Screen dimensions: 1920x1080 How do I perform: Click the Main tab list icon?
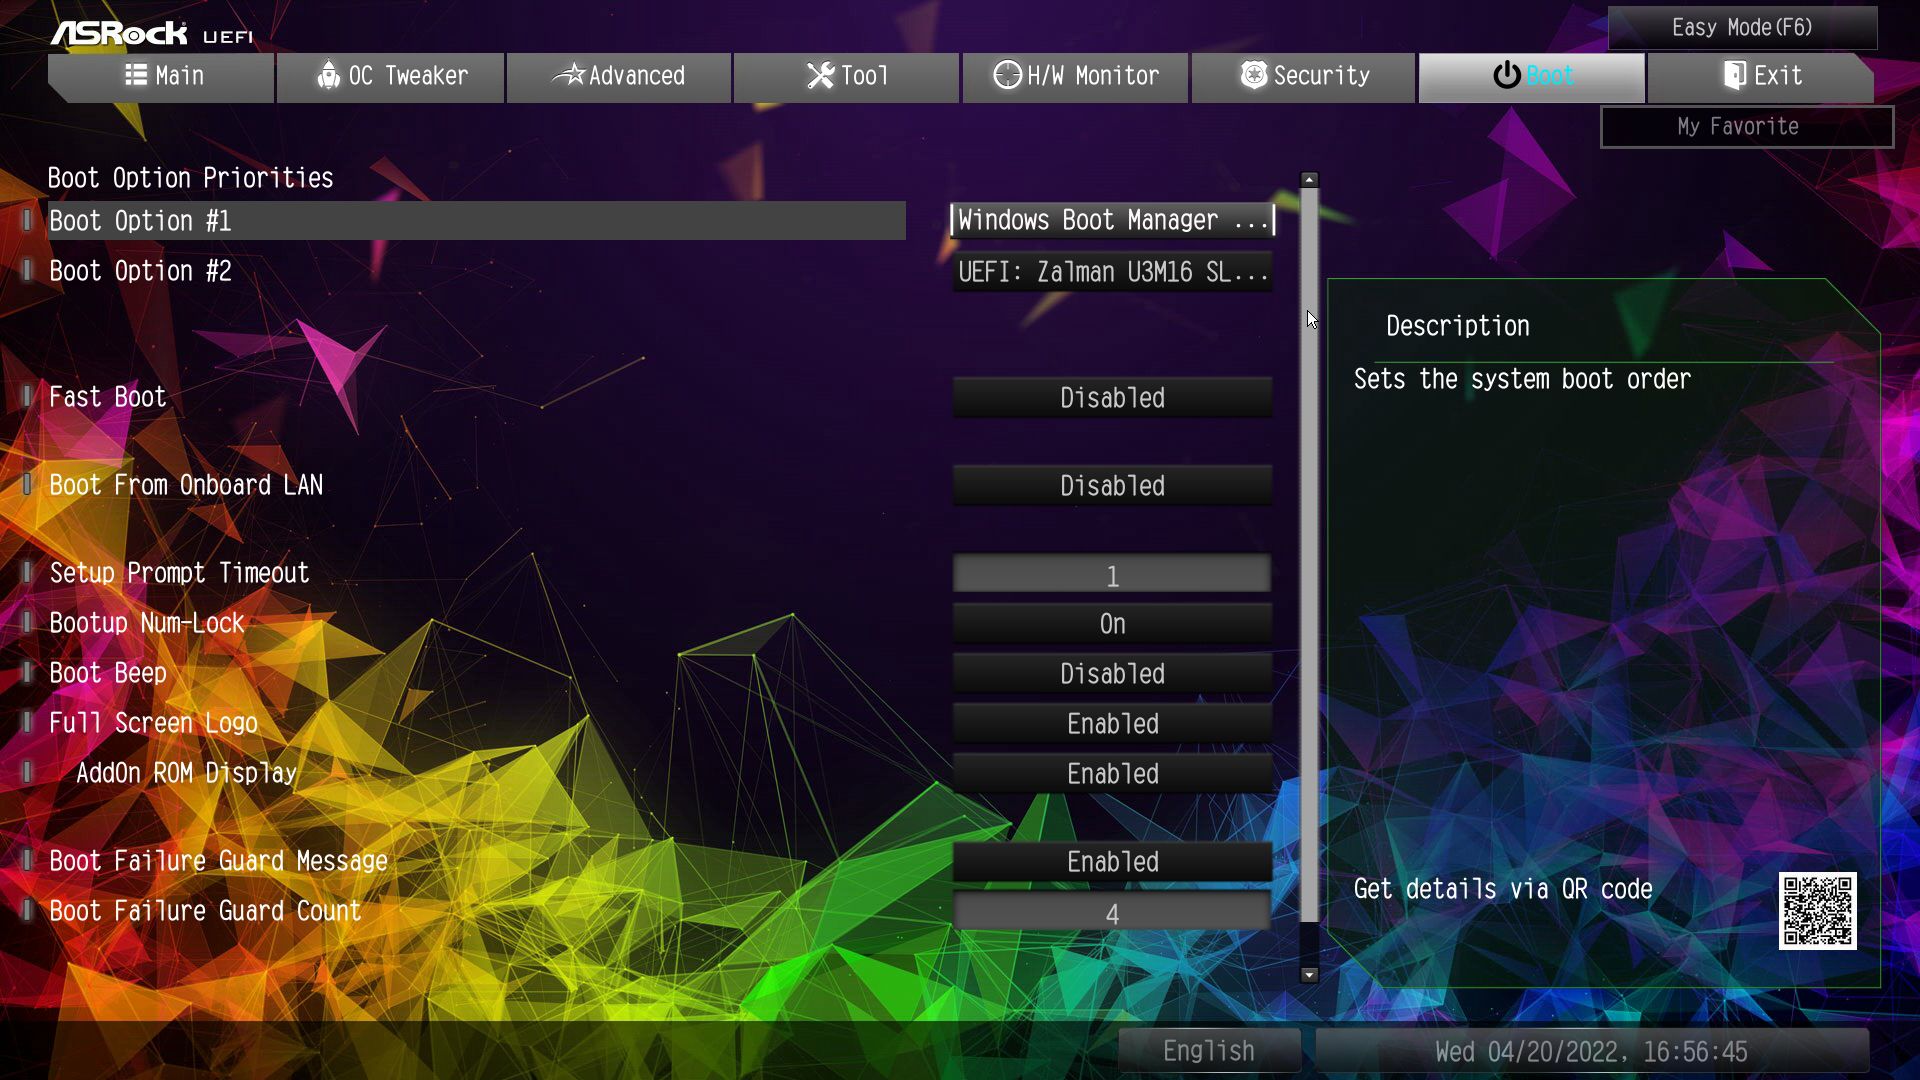point(136,75)
